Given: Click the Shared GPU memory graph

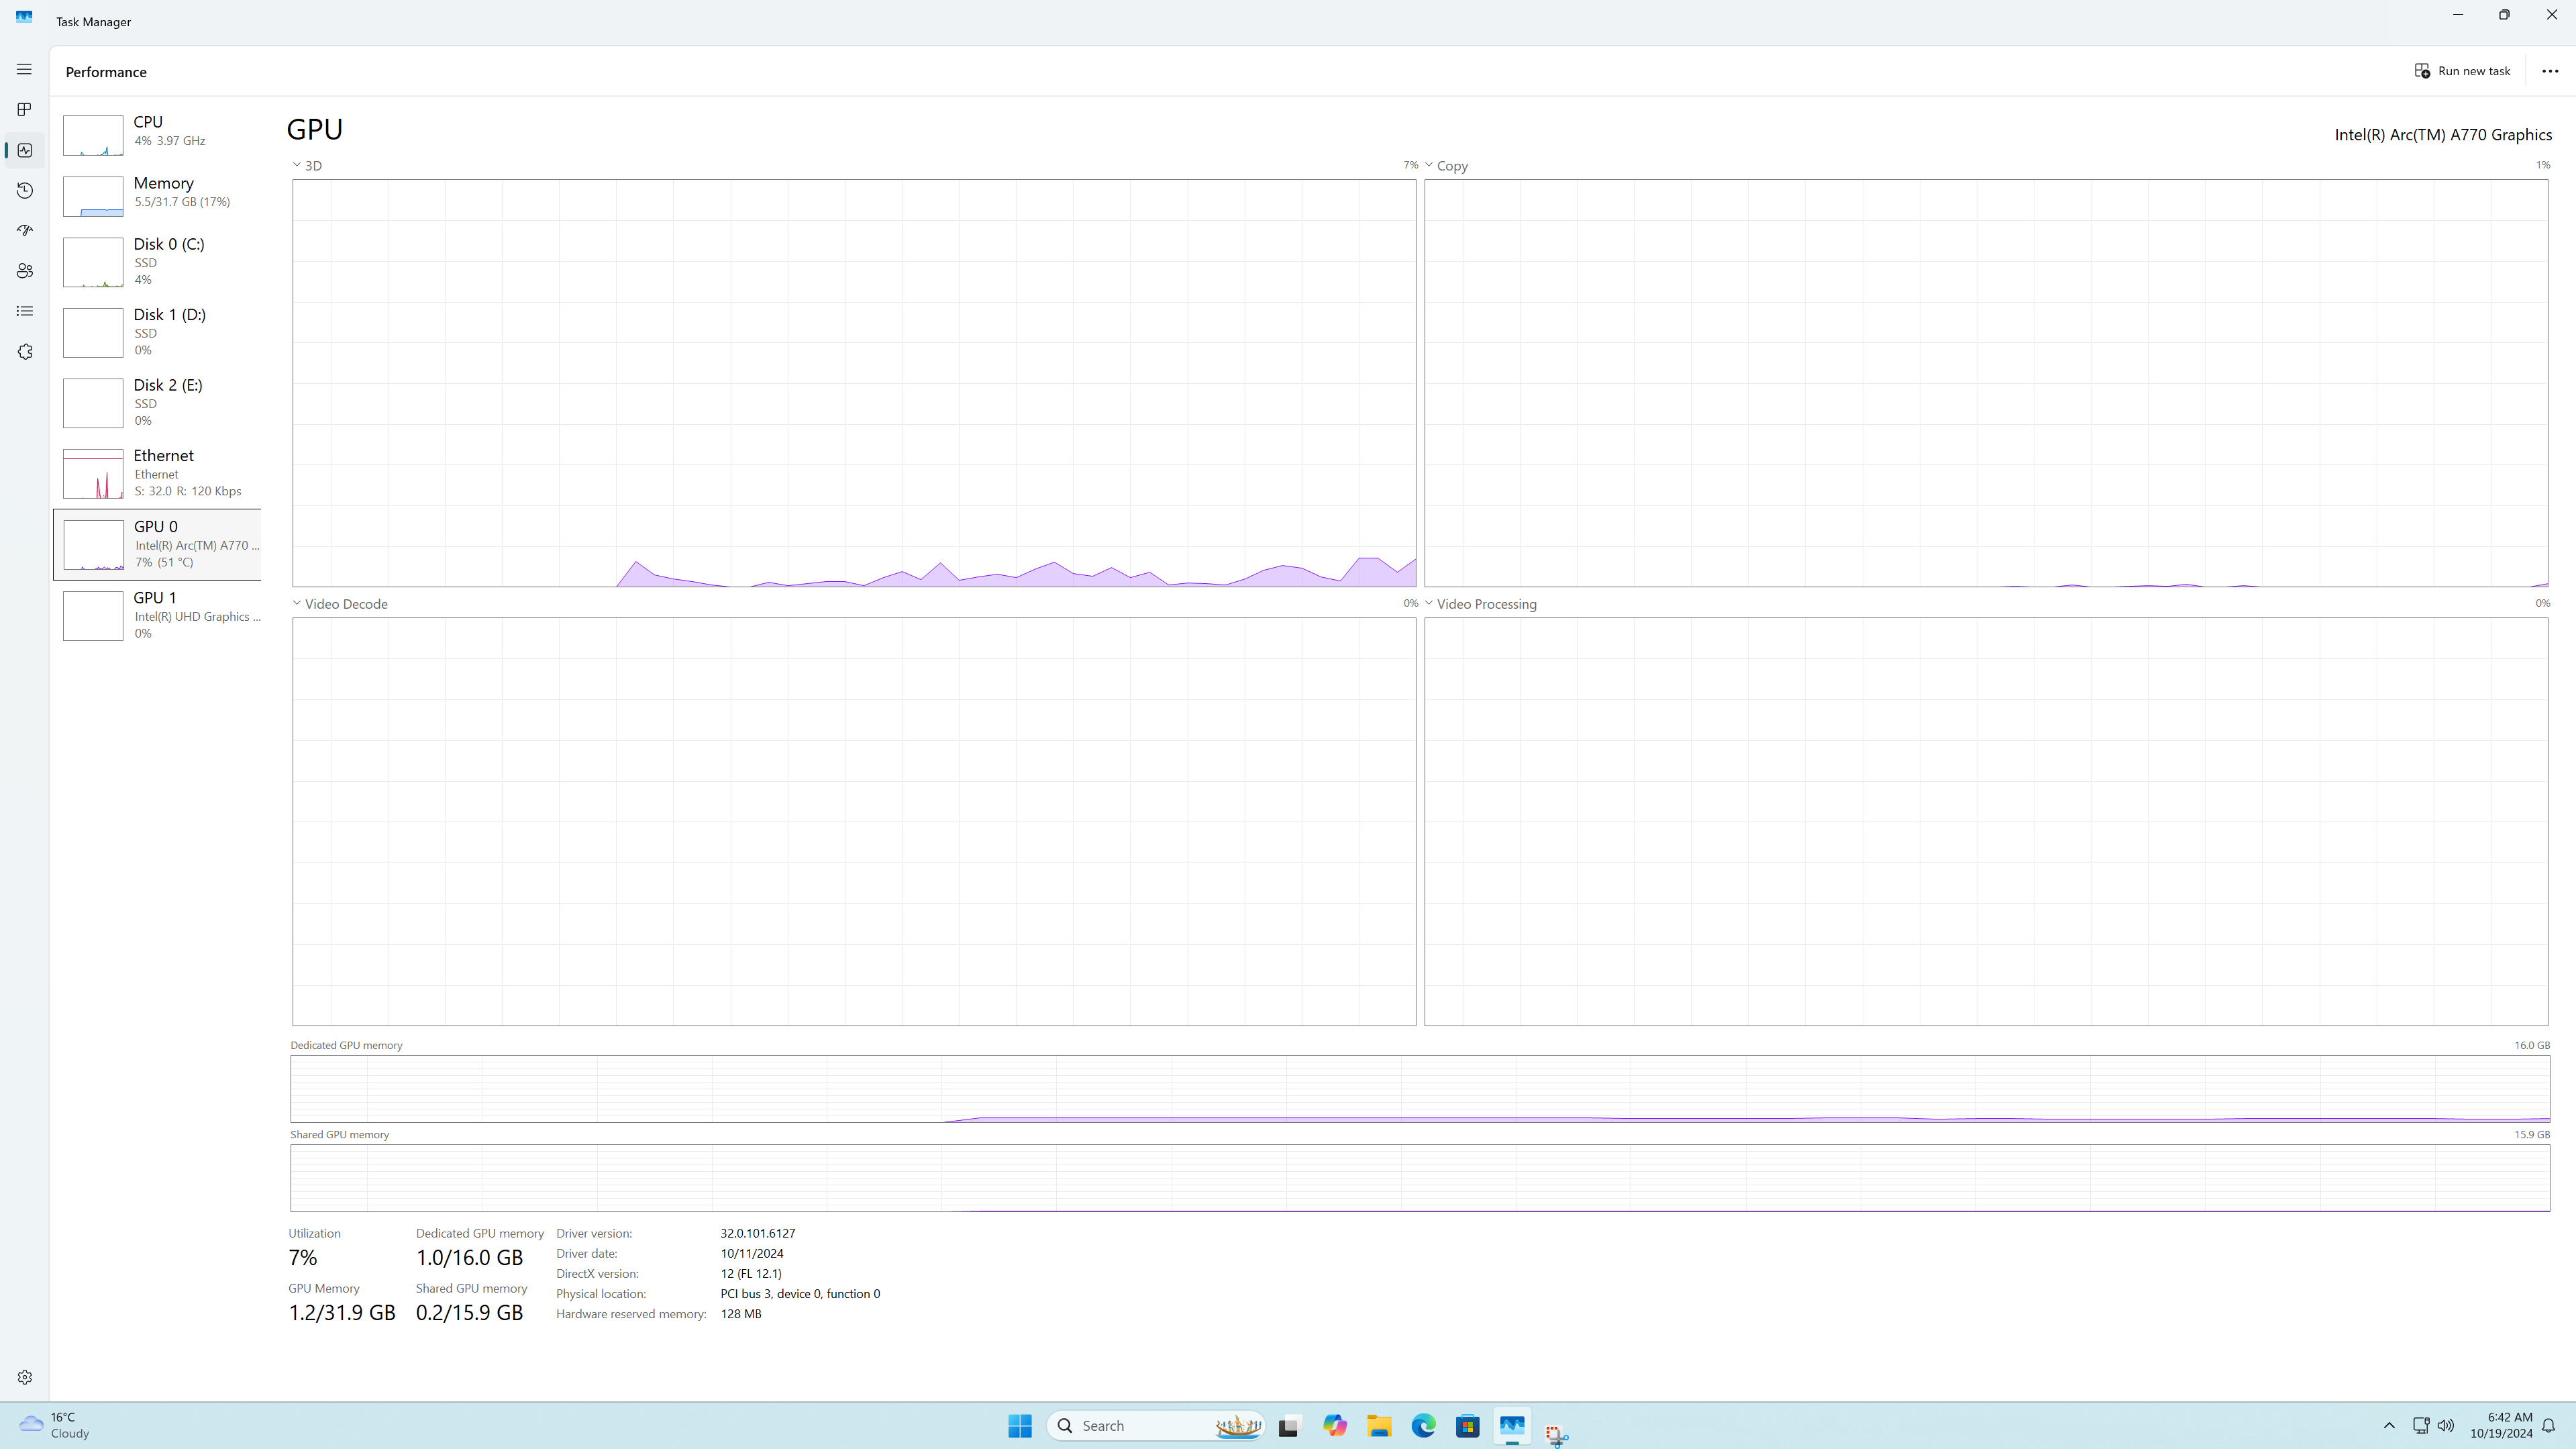Looking at the screenshot, I should (x=1420, y=1178).
